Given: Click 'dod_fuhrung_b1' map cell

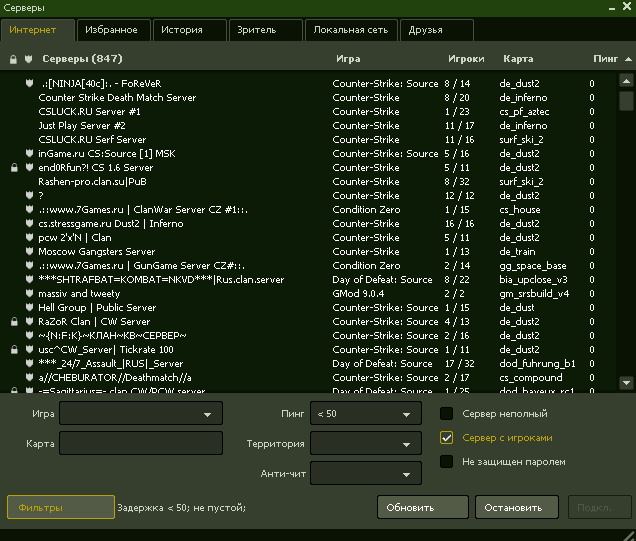Looking at the screenshot, I should 537,363.
